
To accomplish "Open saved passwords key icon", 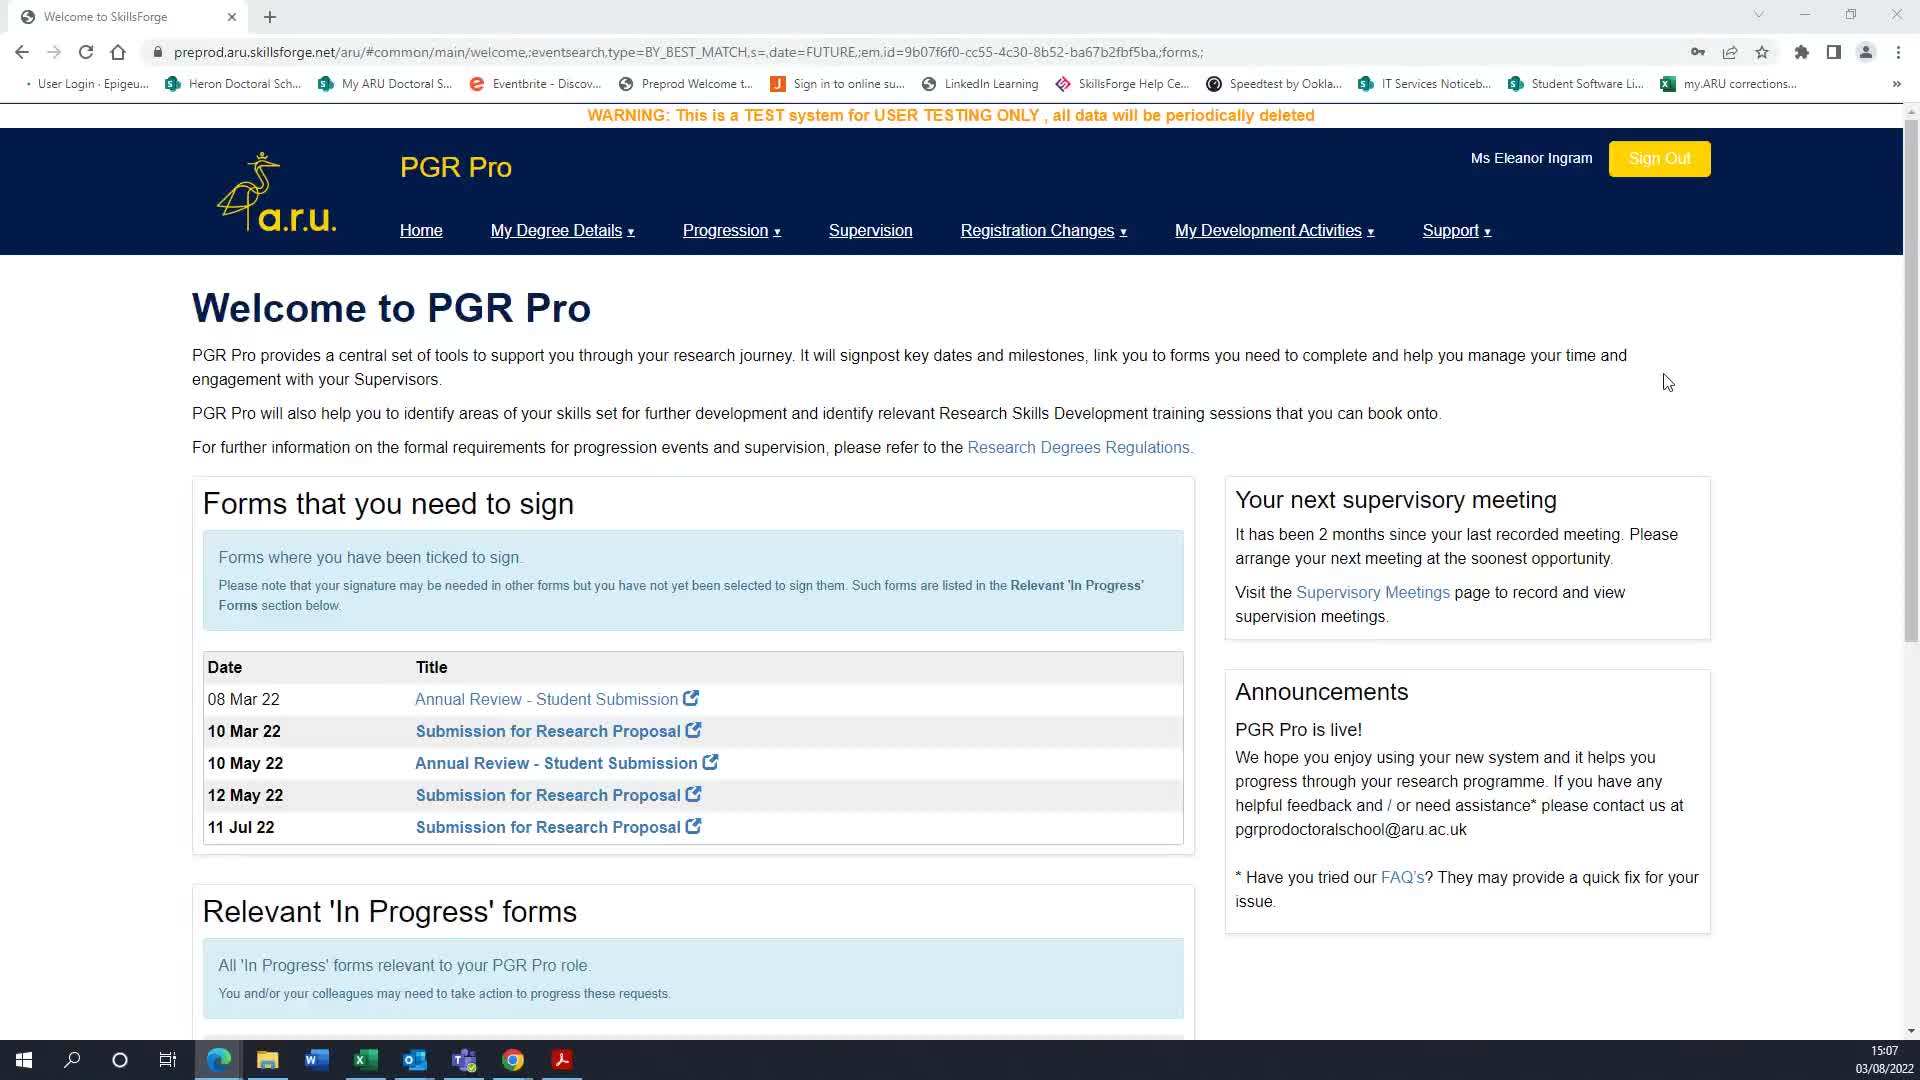I will click(x=1698, y=52).
